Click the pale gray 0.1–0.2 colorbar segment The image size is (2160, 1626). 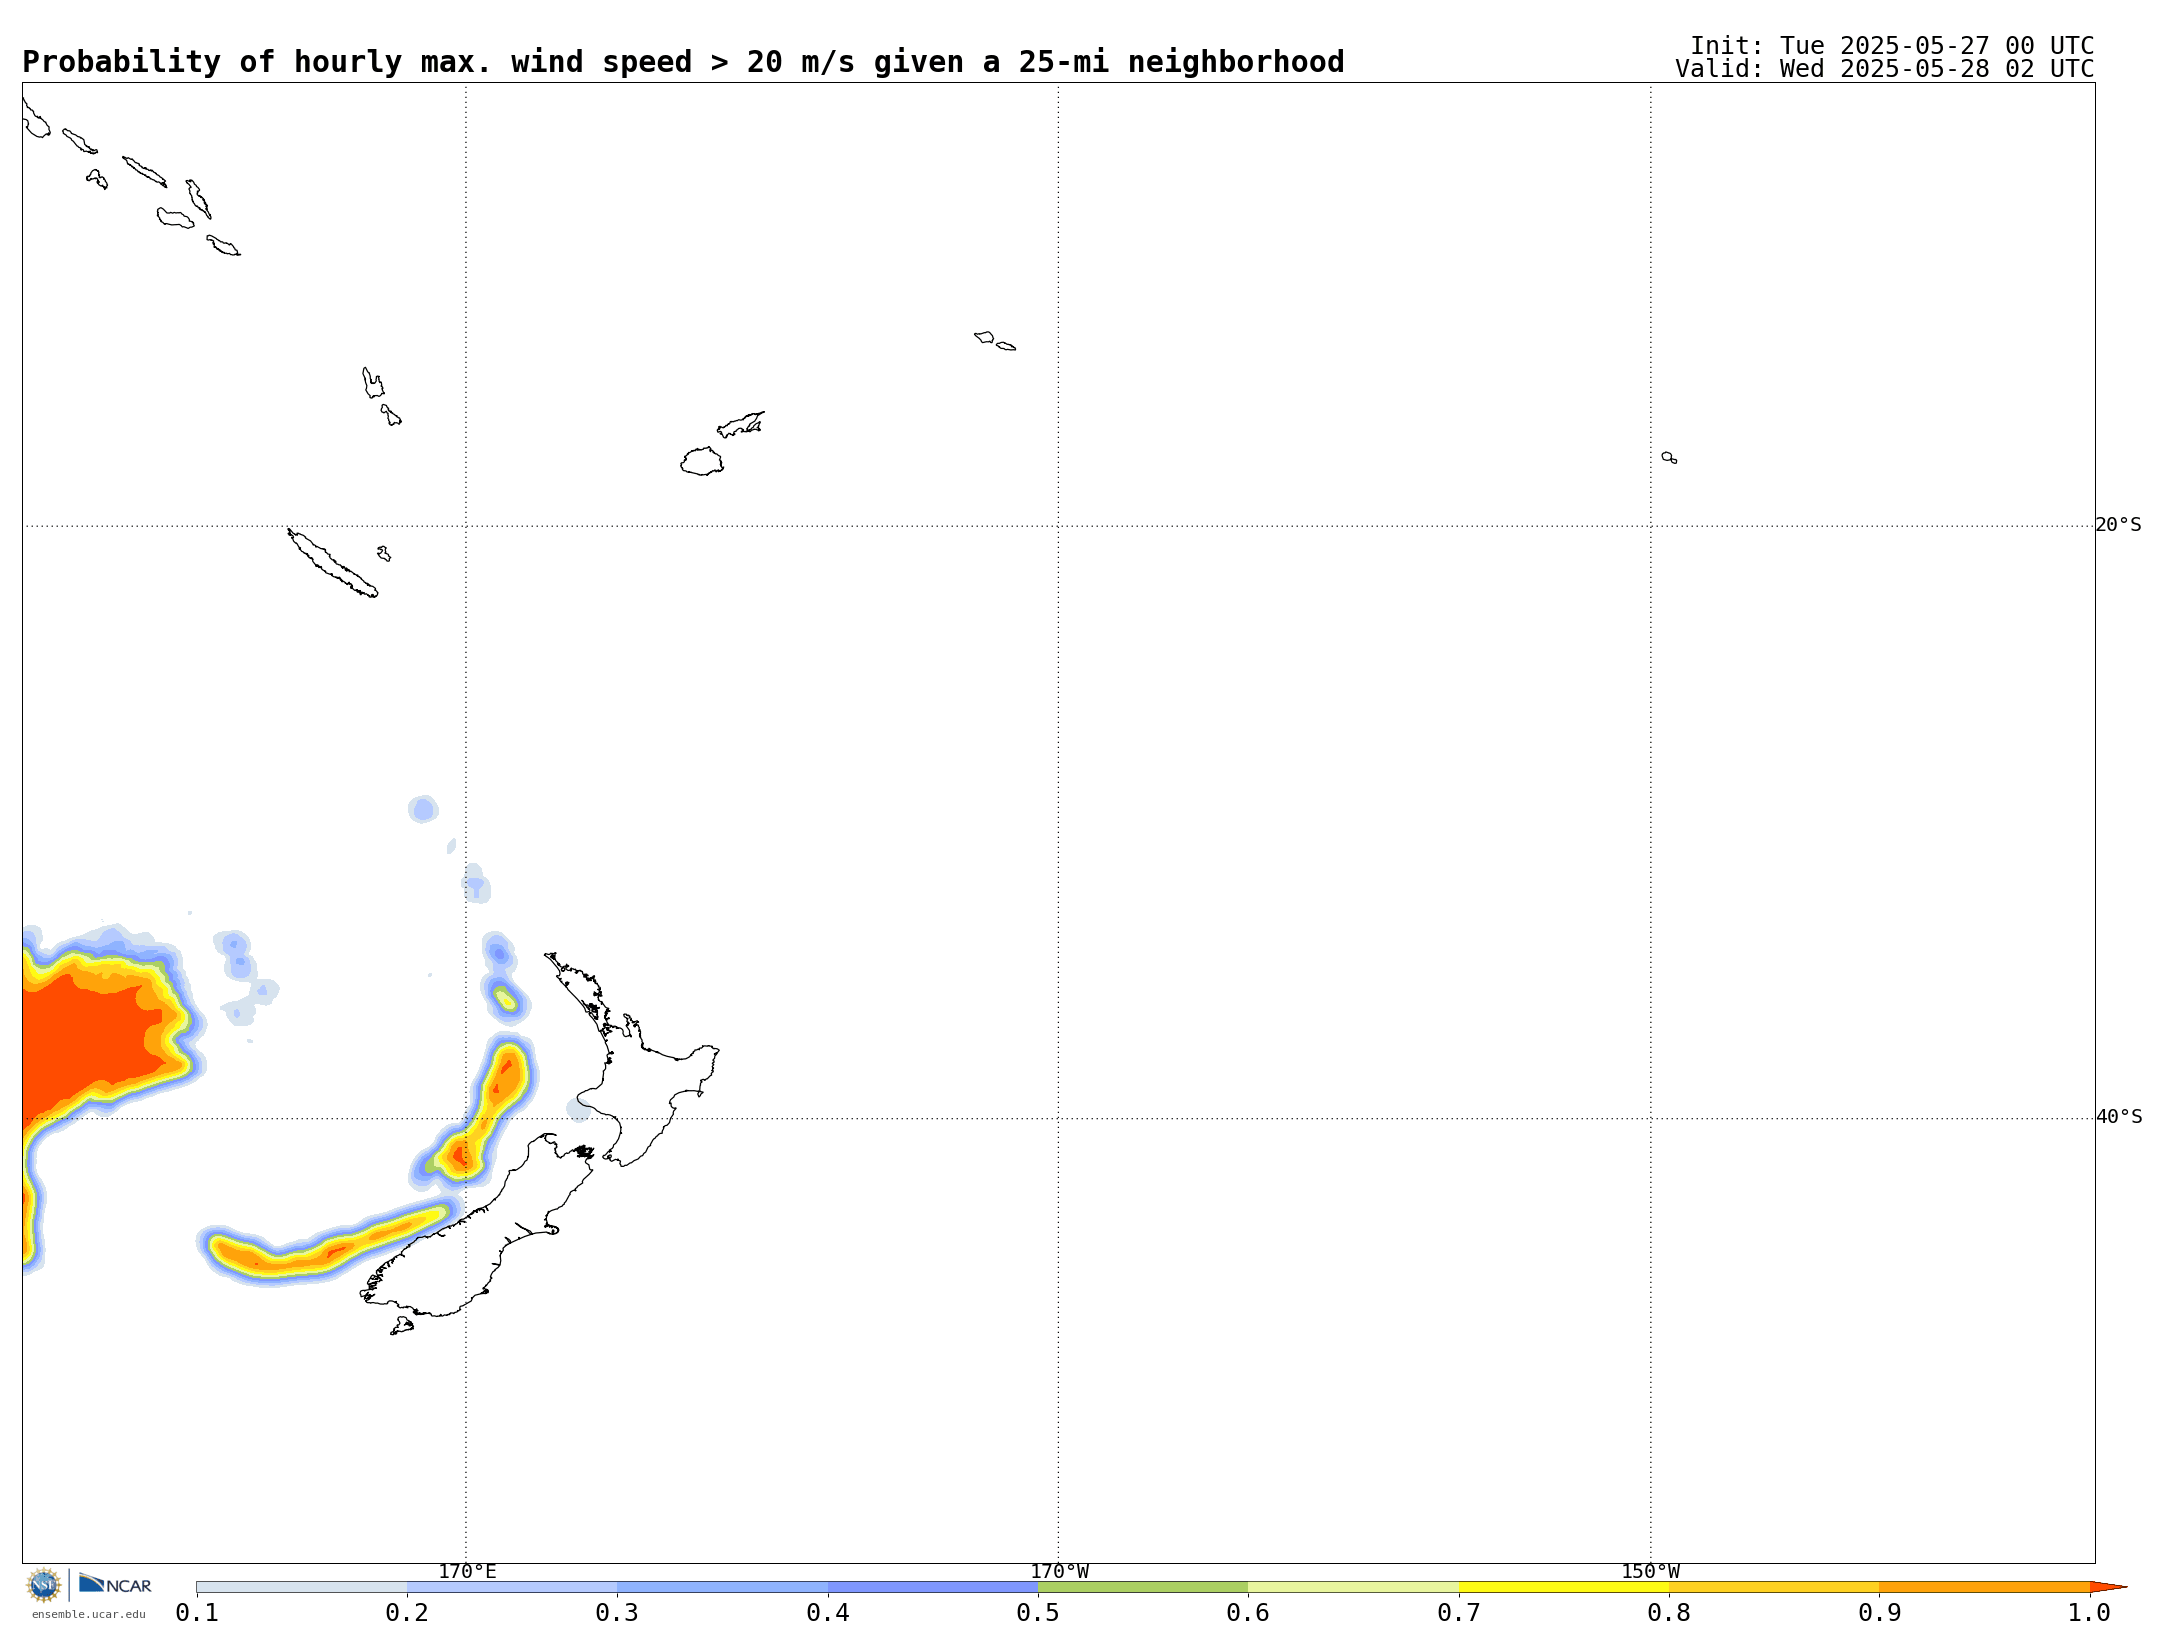[302, 1587]
